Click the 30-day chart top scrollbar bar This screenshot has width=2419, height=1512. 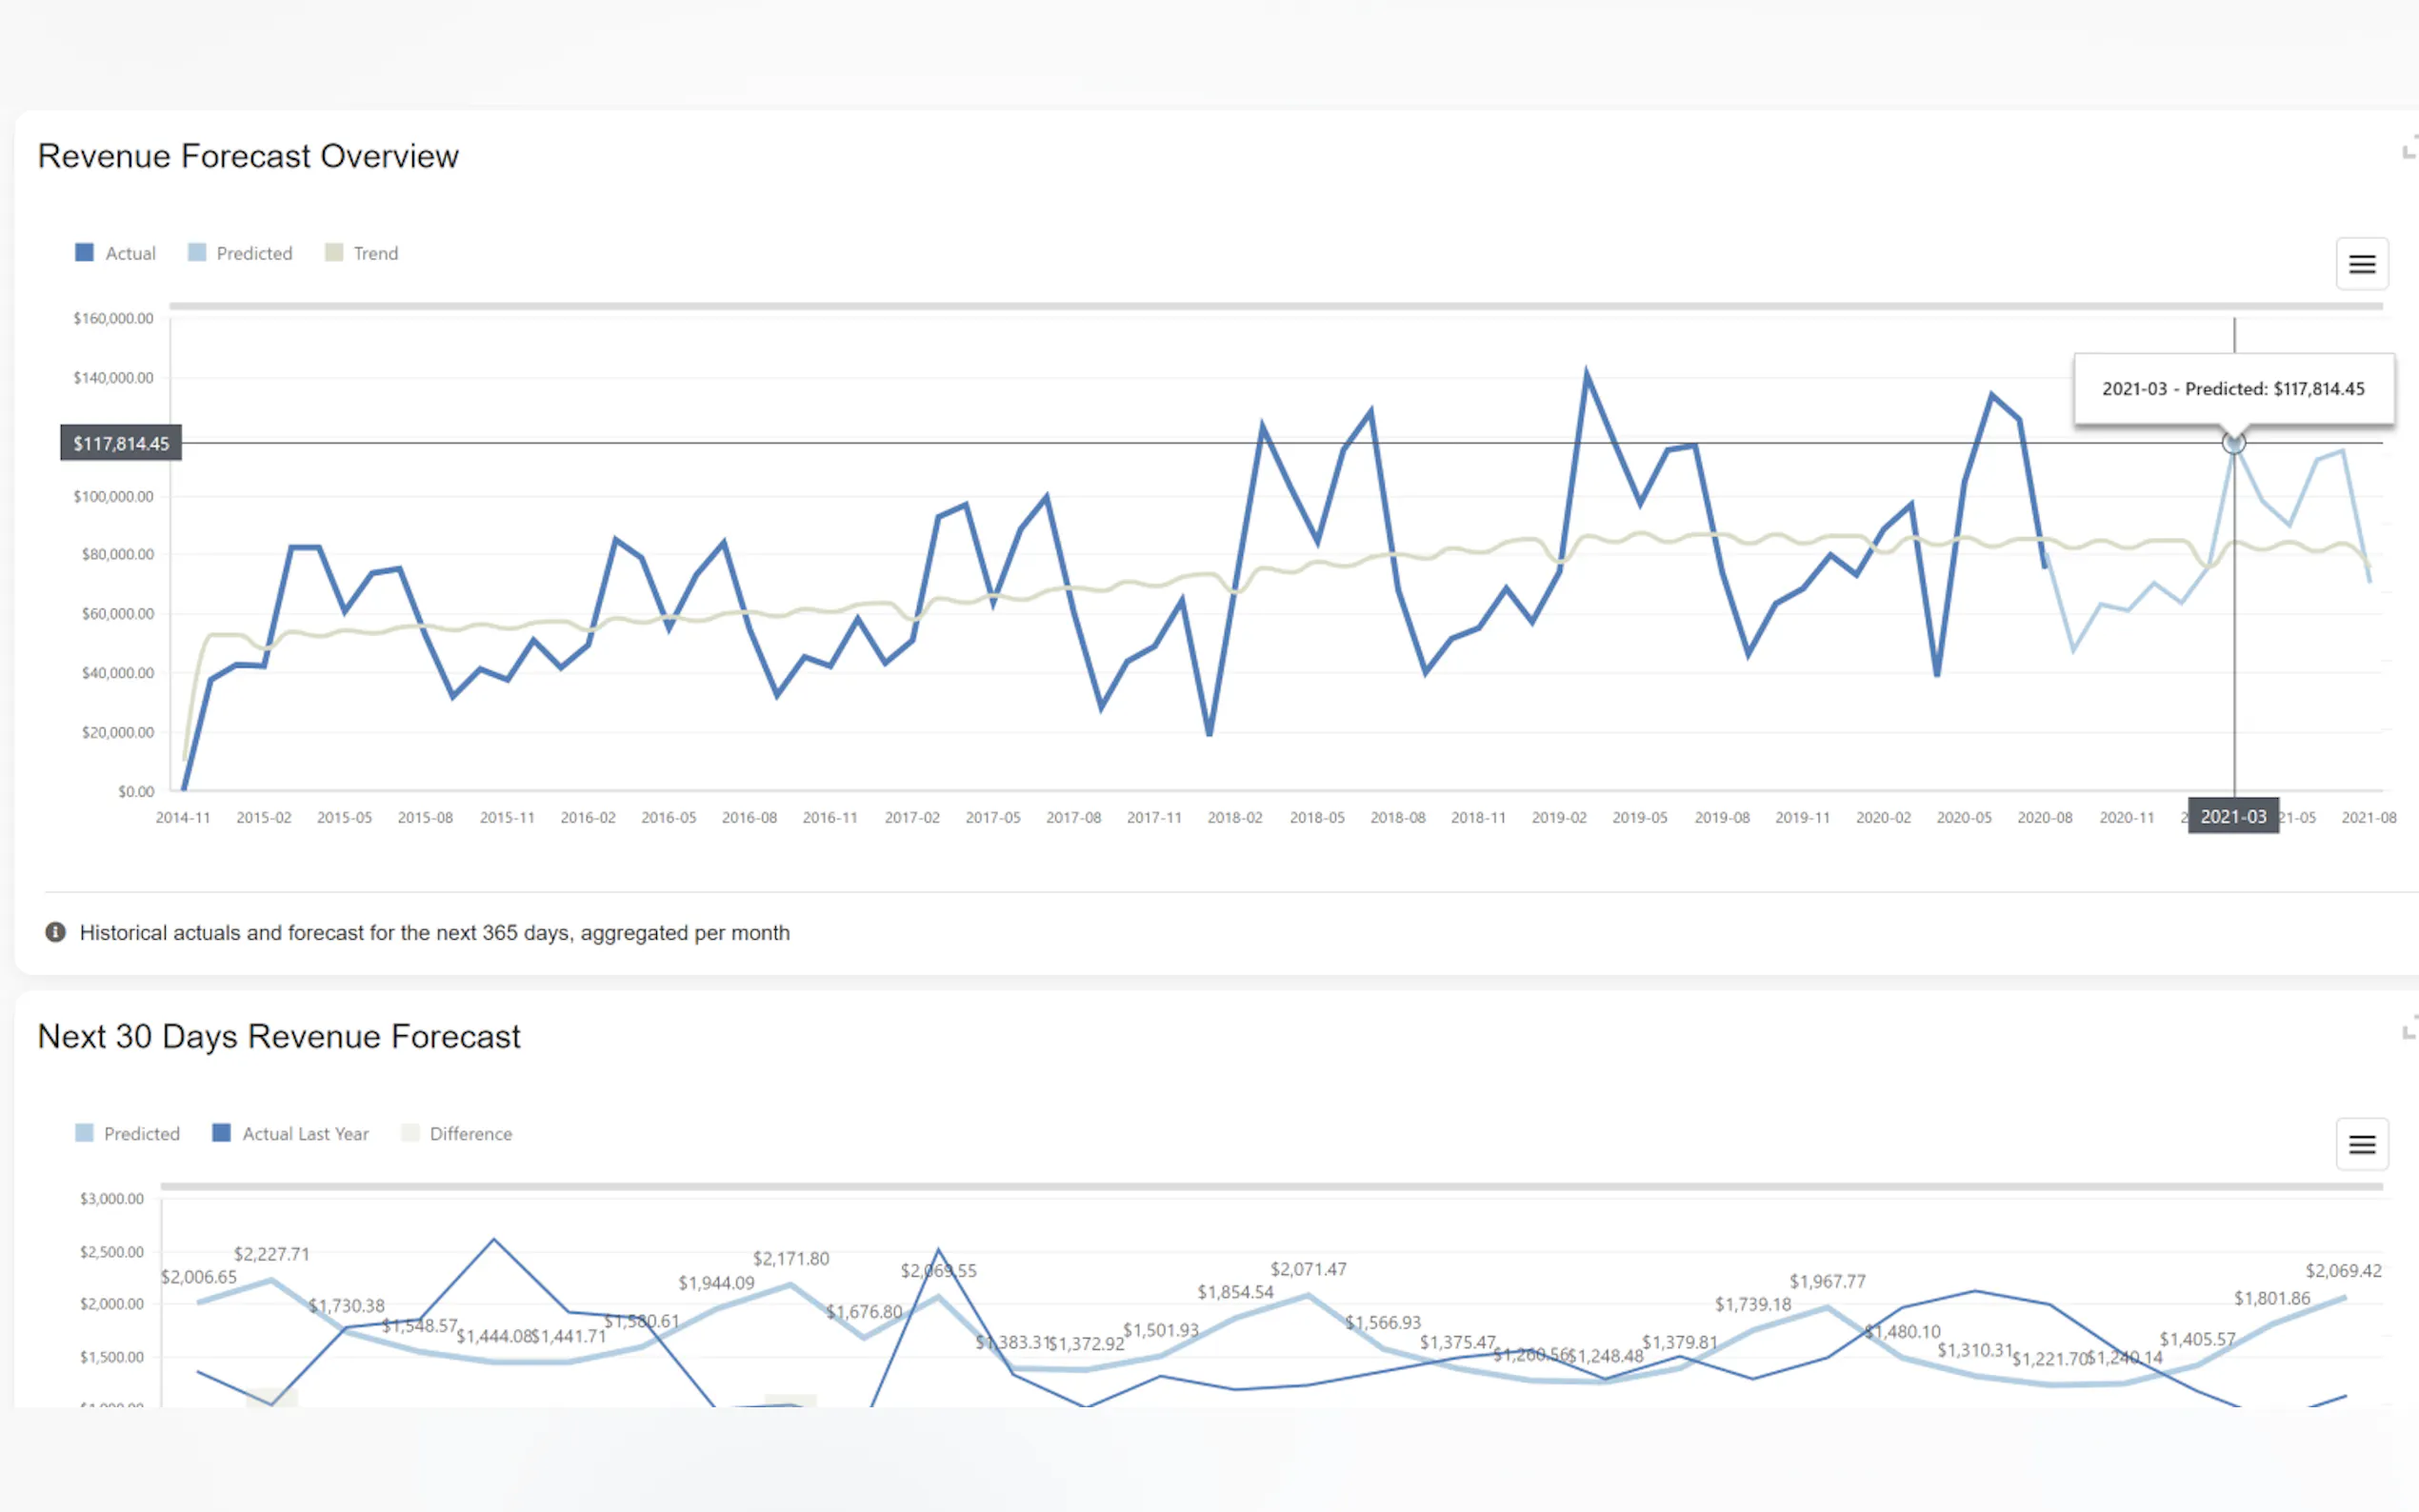coord(1270,1187)
